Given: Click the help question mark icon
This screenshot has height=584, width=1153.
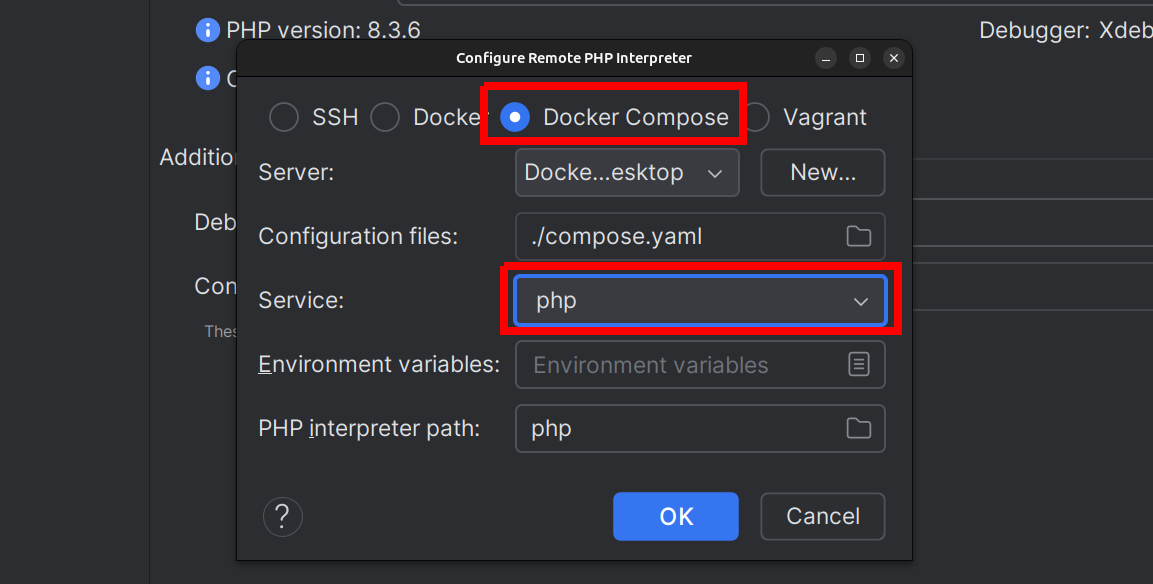Looking at the screenshot, I should pos(282,516).
